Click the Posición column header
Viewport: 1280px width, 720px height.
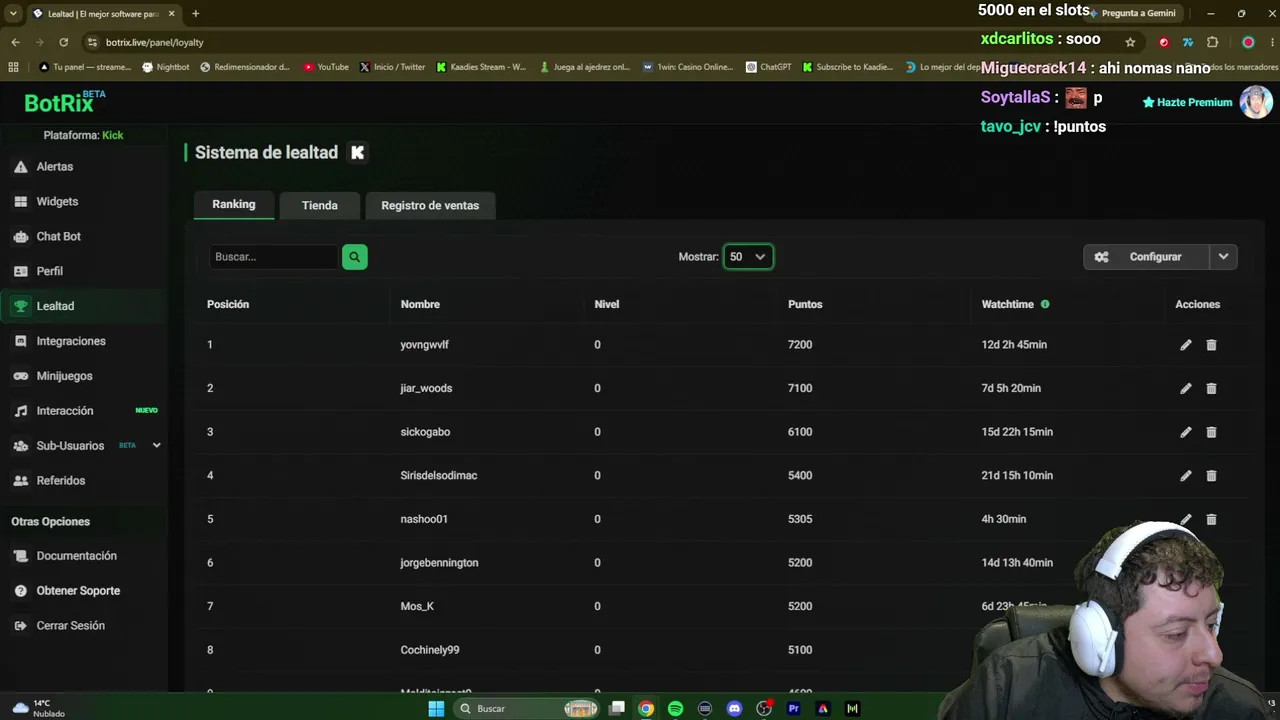click(228, 304)
